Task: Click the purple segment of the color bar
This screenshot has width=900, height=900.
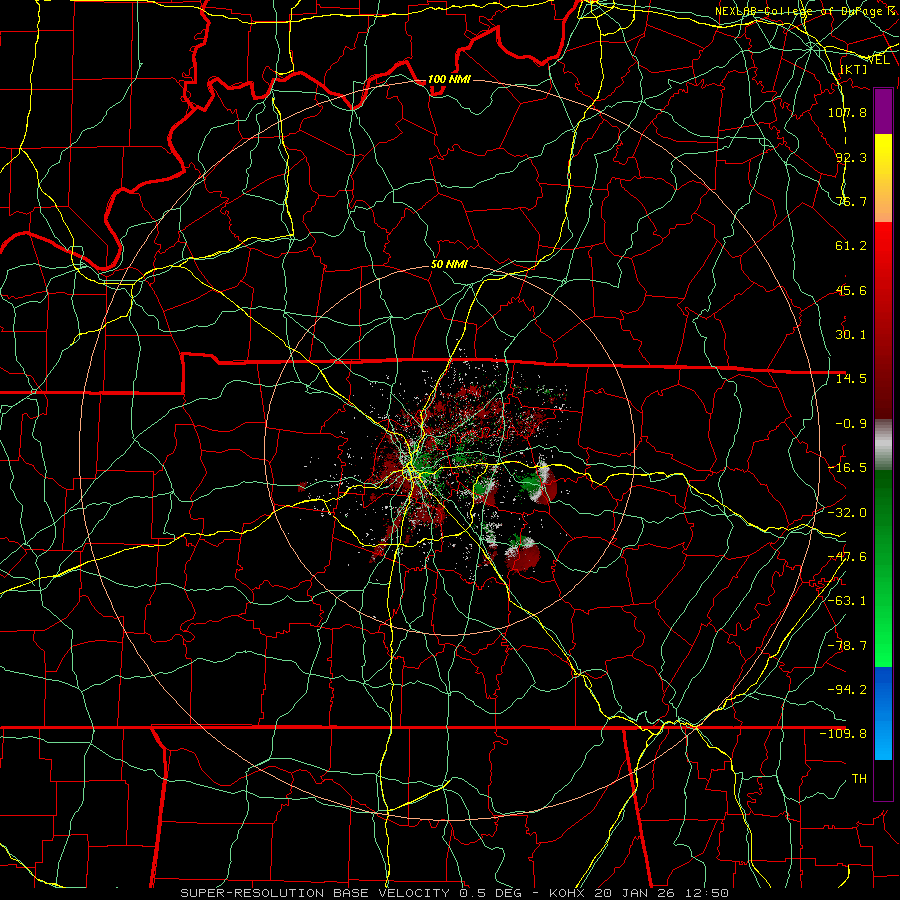Action: [x=883, y=111]
